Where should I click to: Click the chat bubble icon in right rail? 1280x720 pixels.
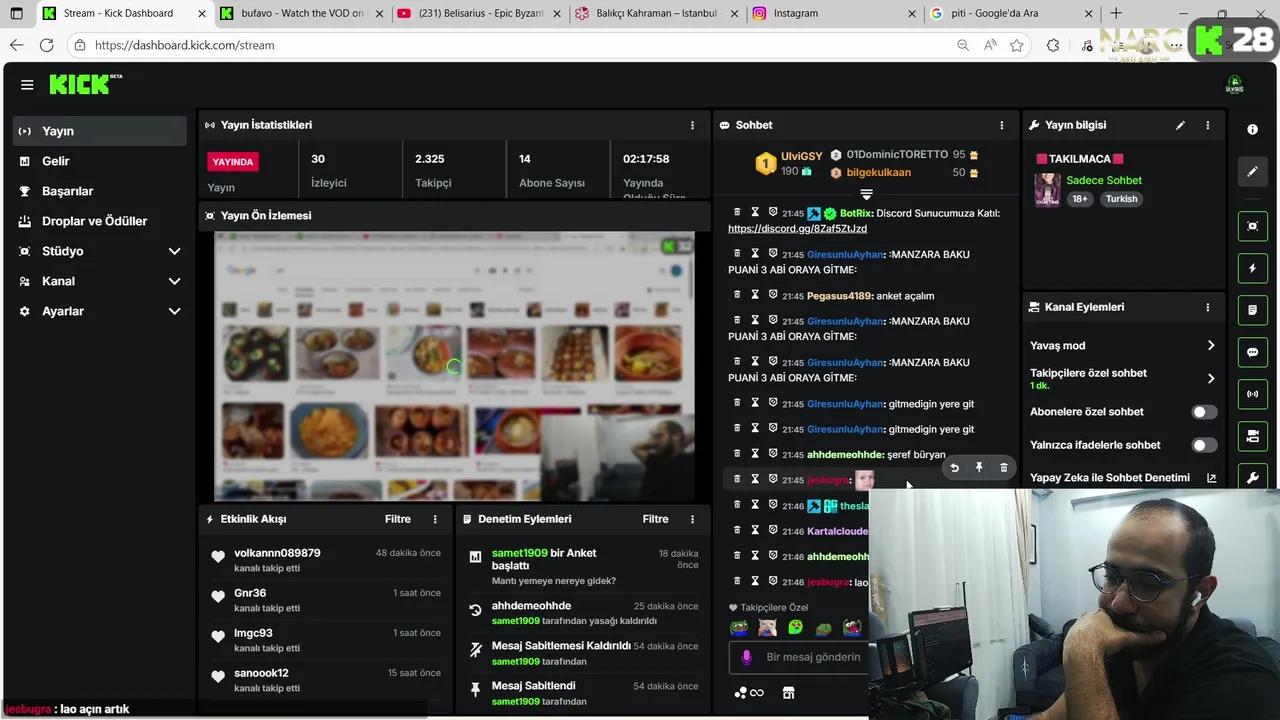(1252, 352)
